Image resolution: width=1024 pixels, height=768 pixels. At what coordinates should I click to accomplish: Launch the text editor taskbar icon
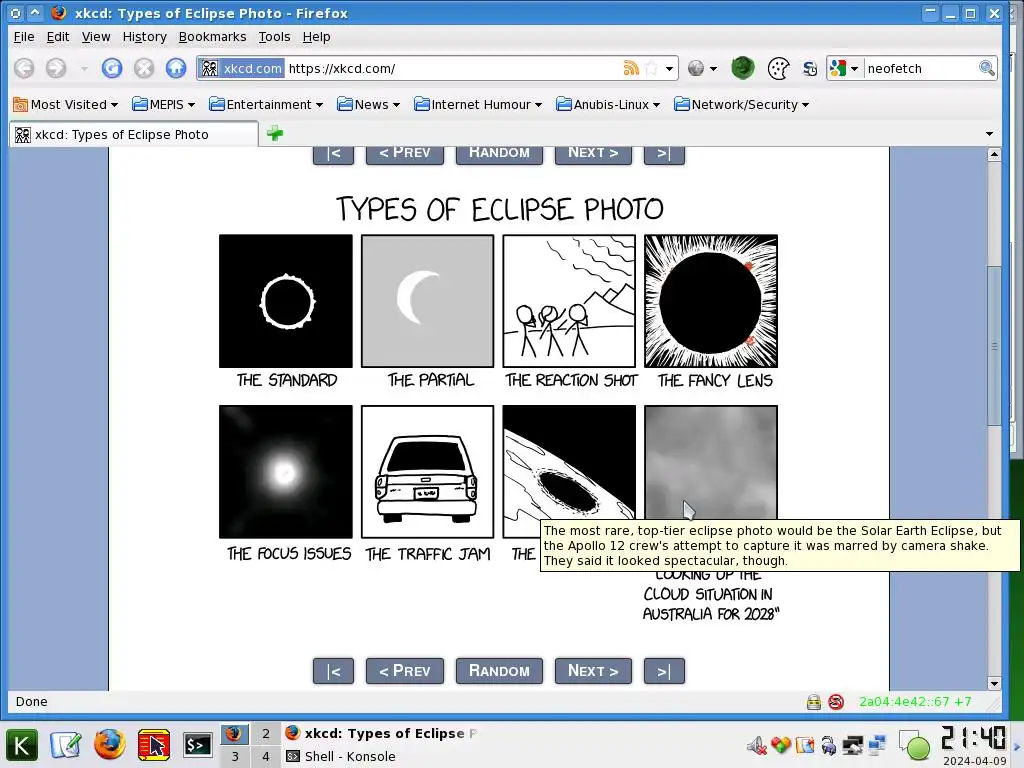[66, 745]
